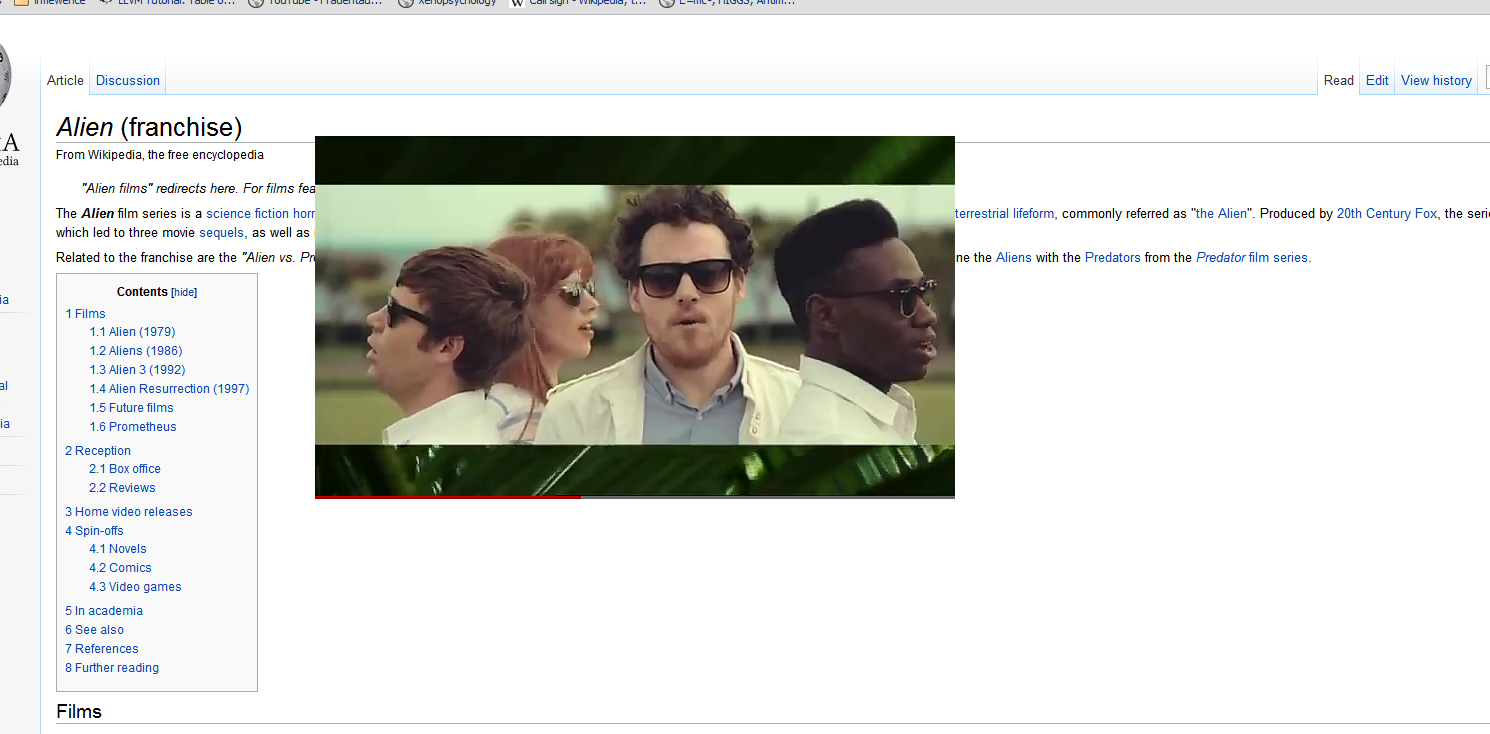Image resolution: width=1490 pixels, height=734 pixels.
Task: Jump to section 1.1 Alien (1979)
Action: click(132, 332)
